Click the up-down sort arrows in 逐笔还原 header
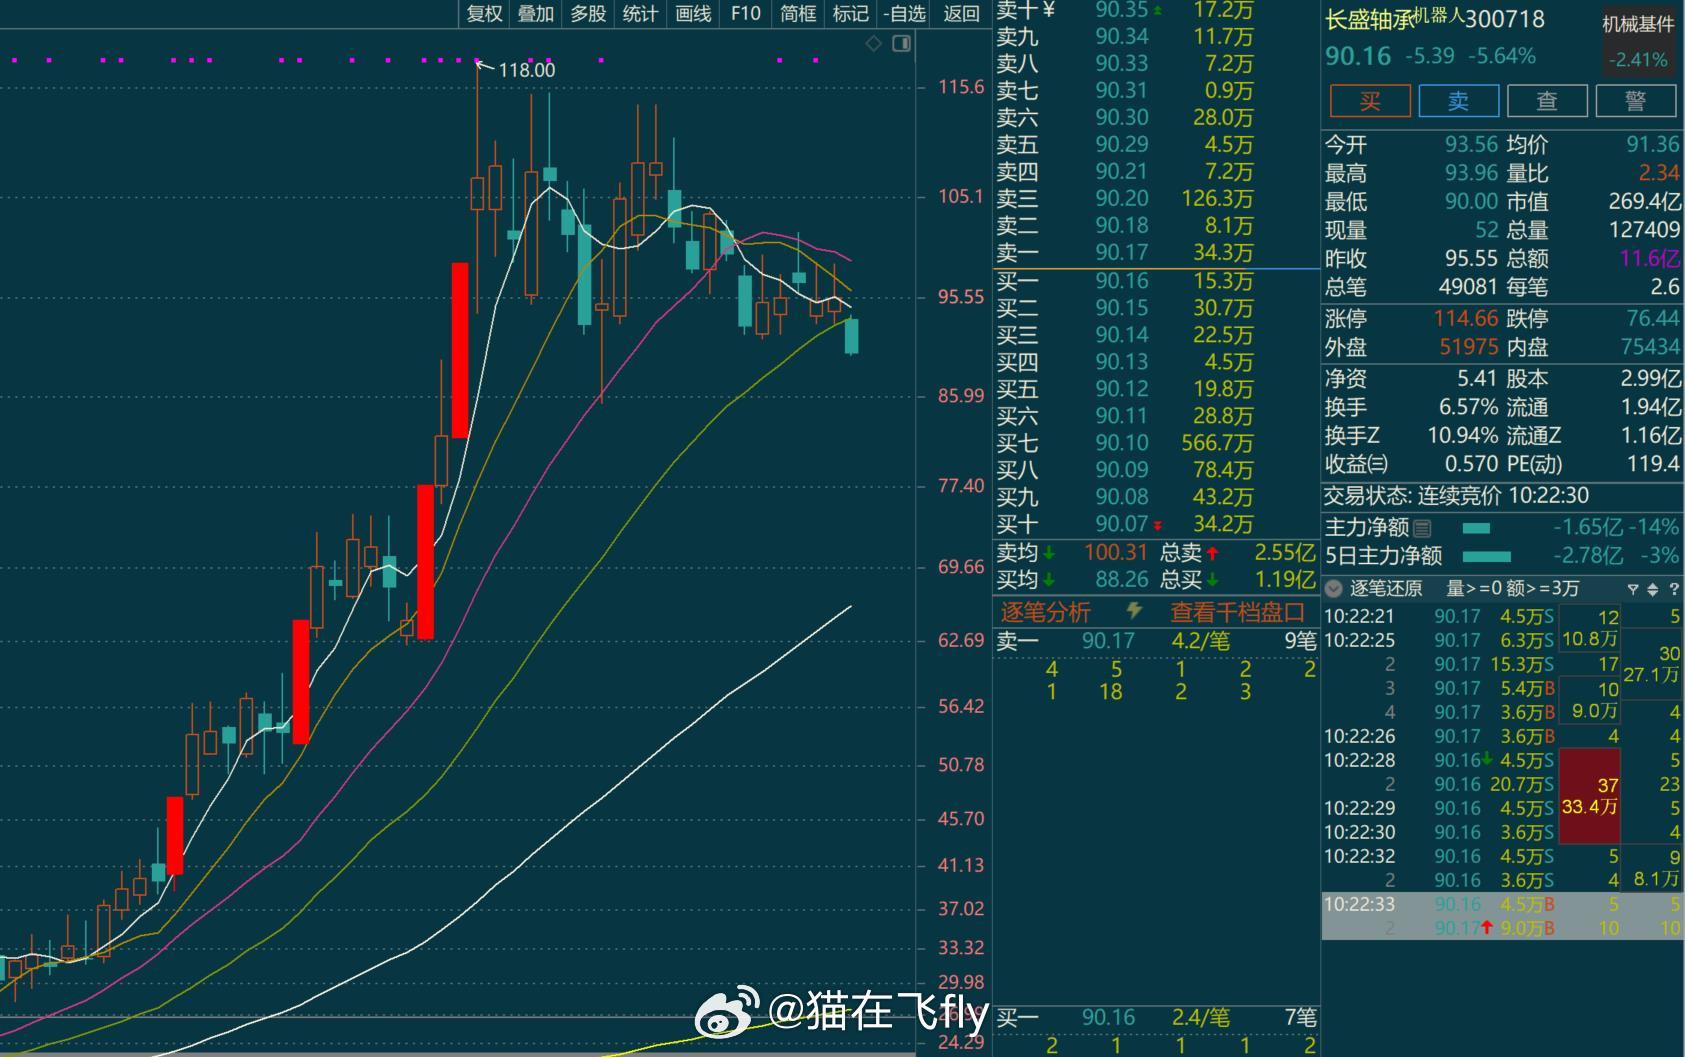This screenshot has width=1685, height=1057. click(x=1652, y=590)
